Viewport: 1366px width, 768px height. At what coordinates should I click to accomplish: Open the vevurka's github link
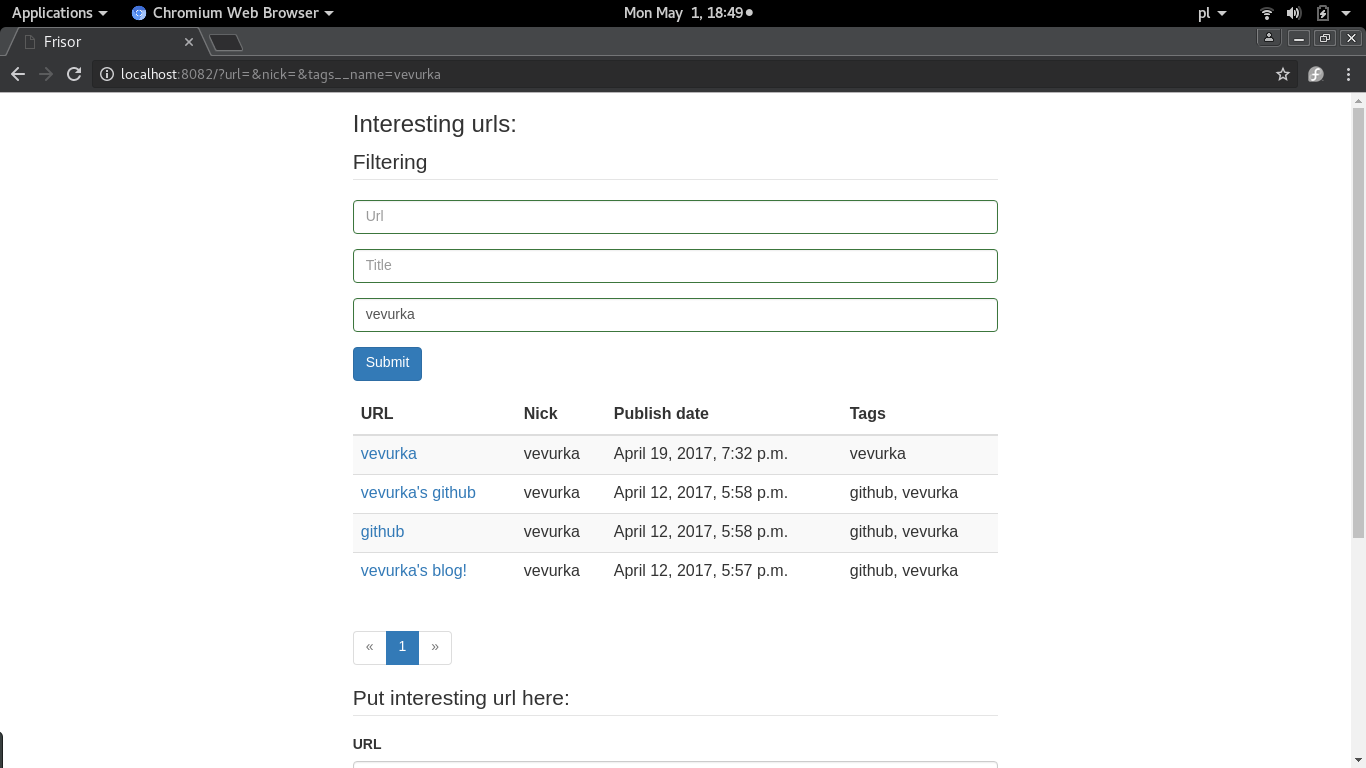tap(418, 492)
